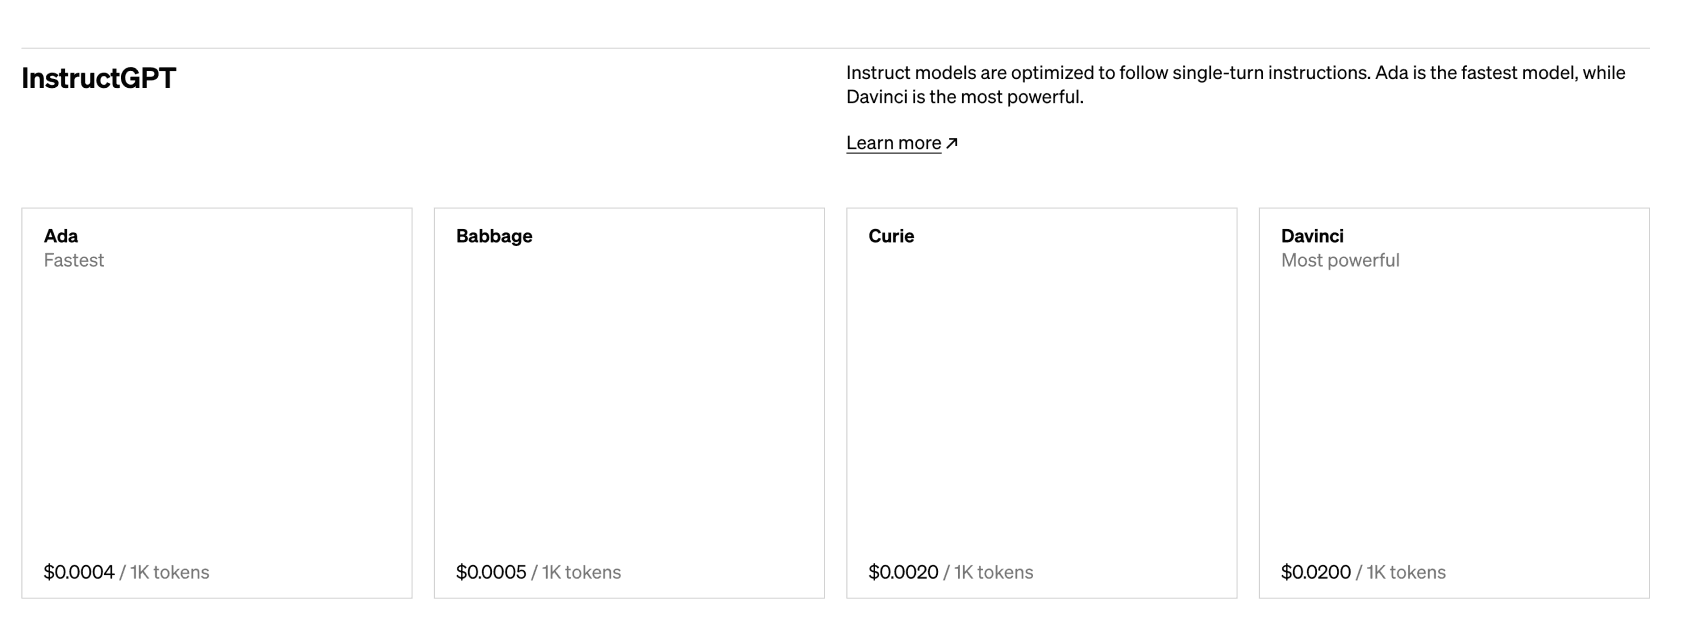Click the Davinci model name label
The height and width of the screenshot is (642, 1700).
pos(1313,236)
